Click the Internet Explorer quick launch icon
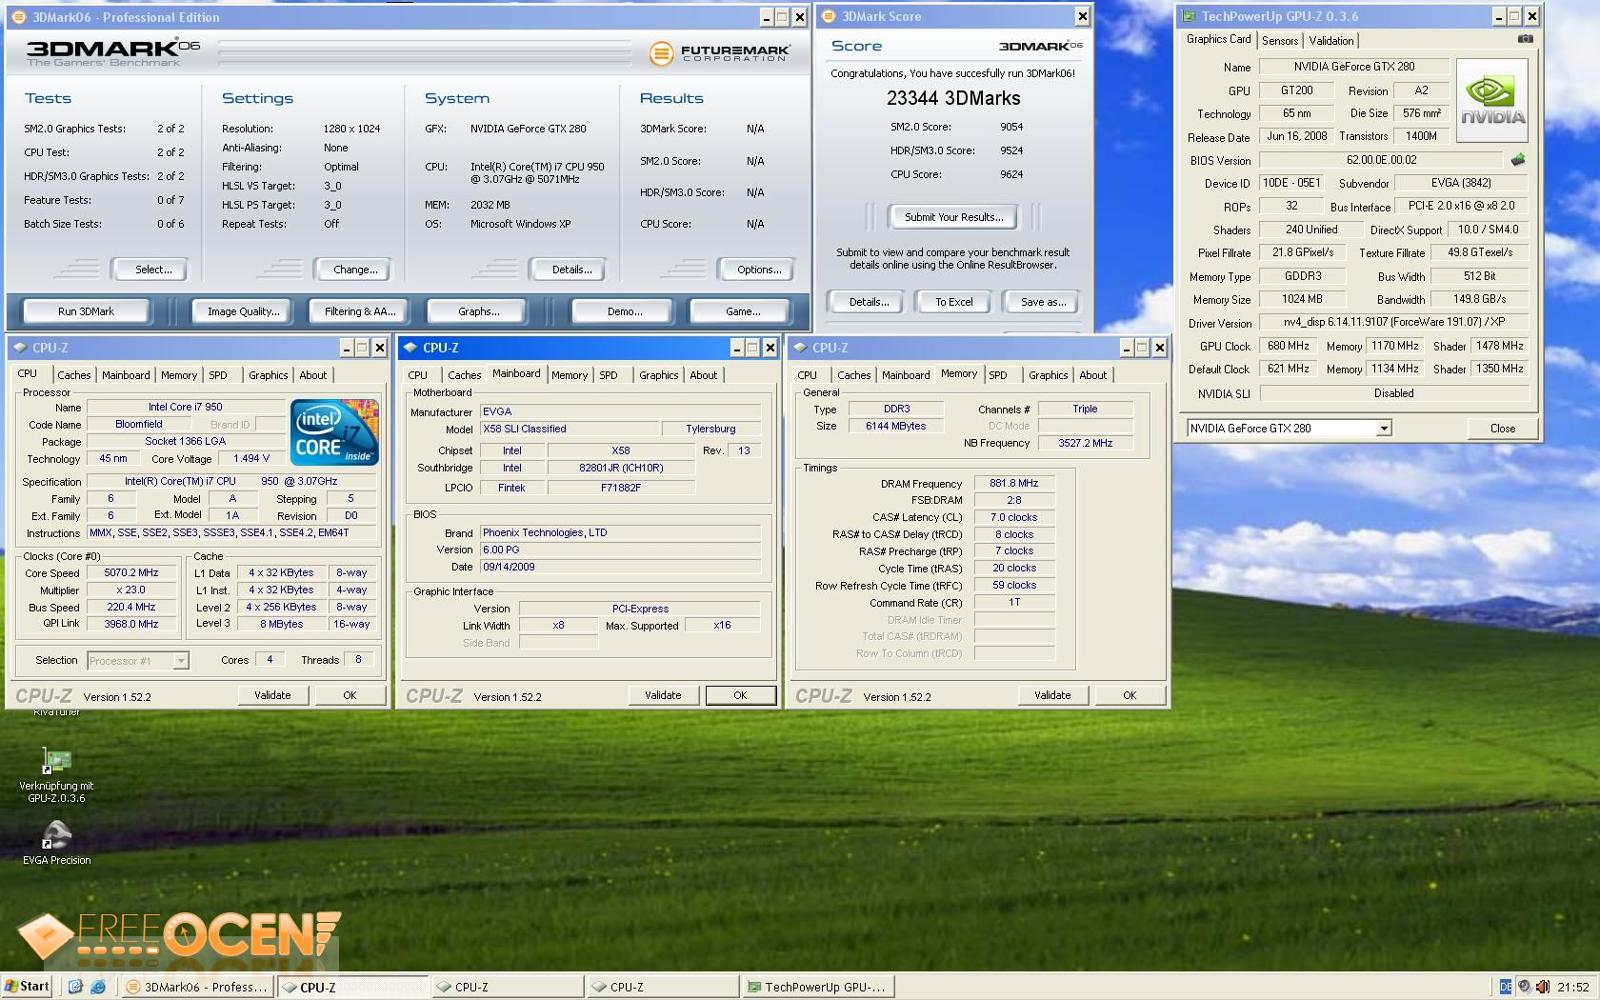This screenshot has height=1000, width=1600. tap(98, 987)
